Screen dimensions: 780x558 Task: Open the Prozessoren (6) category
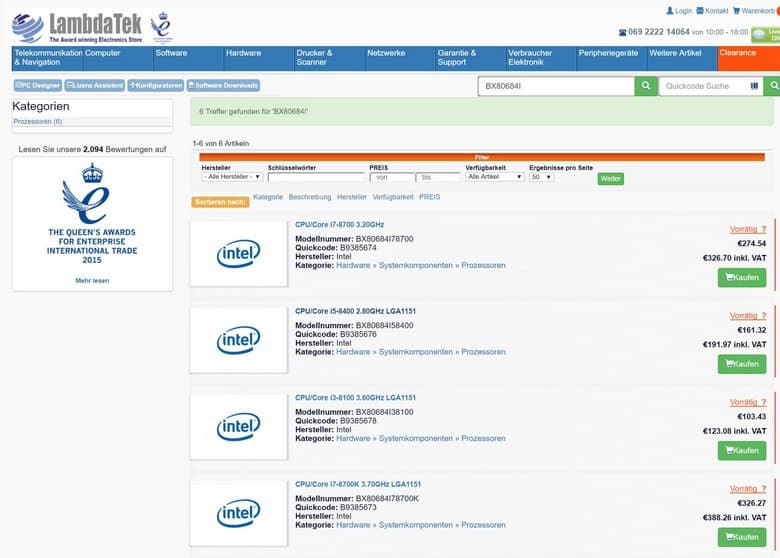click(38, 121)
